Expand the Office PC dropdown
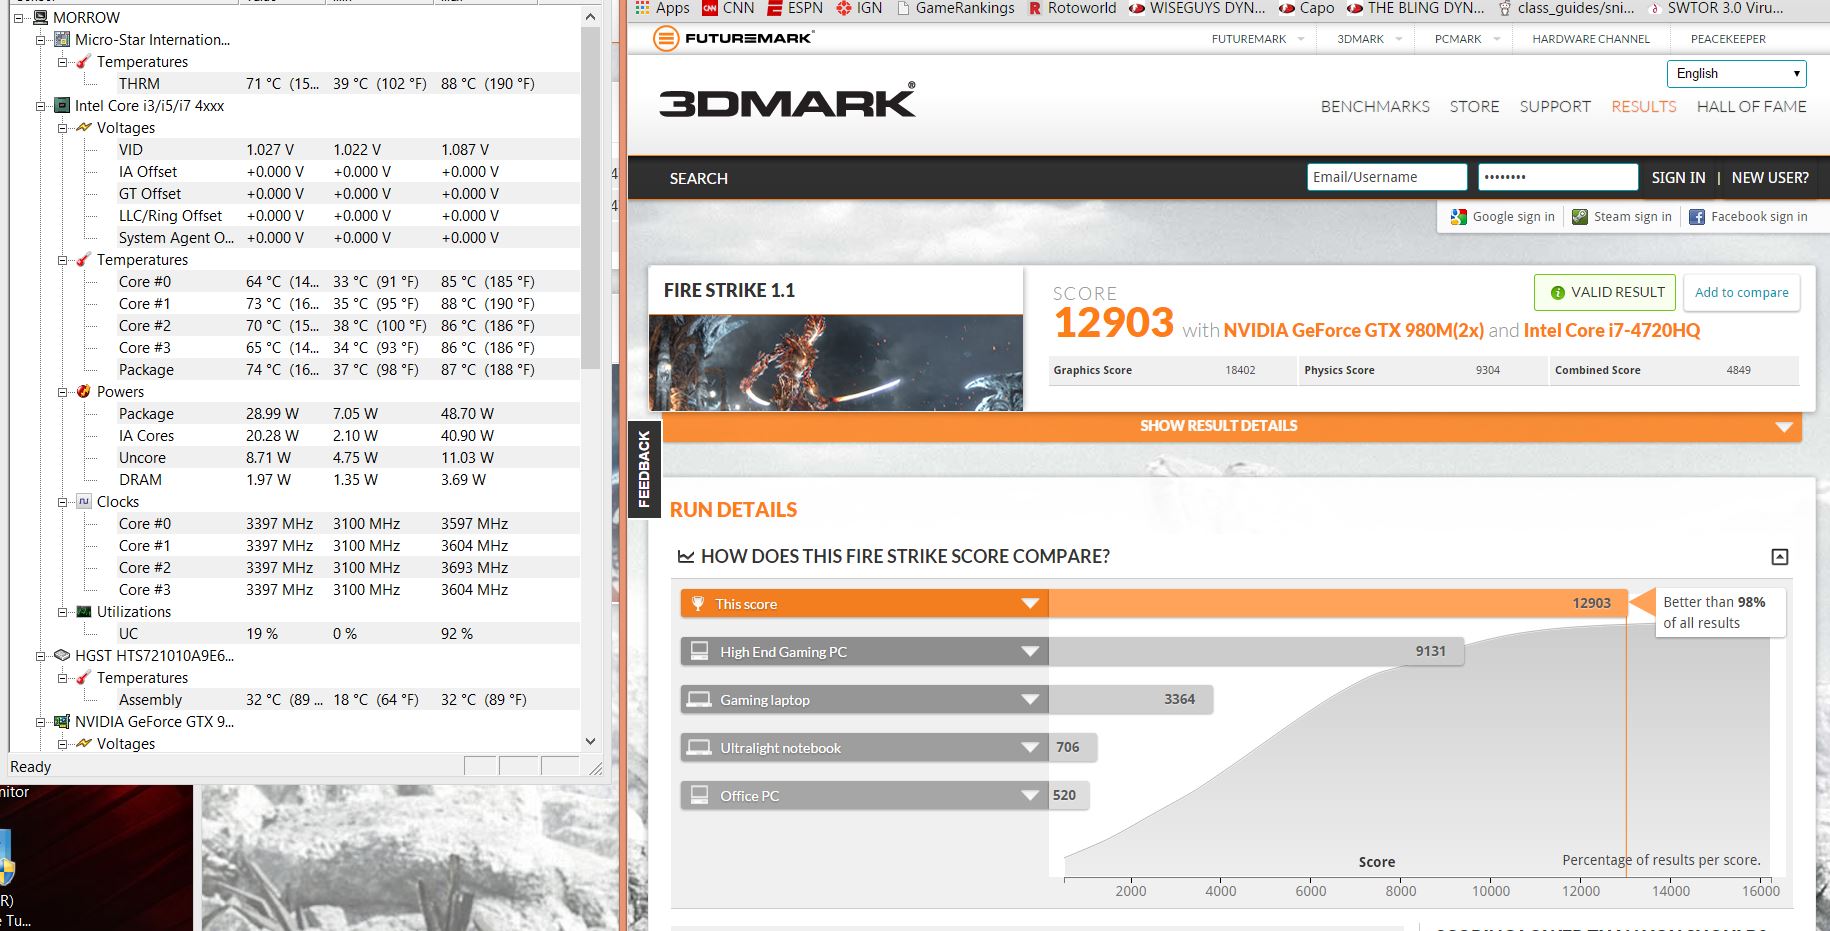The width and height of the screenshot is (1830, 931). pyautogui.click(x=1030, y=795)
